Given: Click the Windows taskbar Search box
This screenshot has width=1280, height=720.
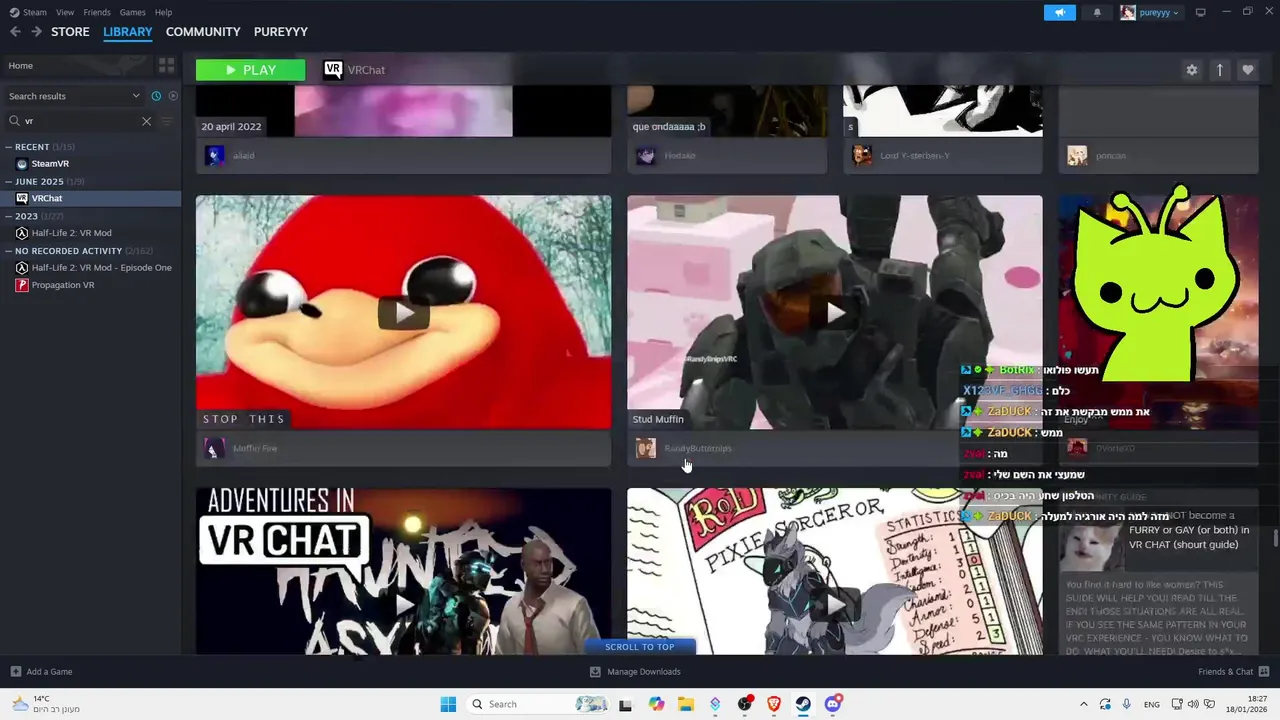Looking at the screenshot, I should [538, 704].
